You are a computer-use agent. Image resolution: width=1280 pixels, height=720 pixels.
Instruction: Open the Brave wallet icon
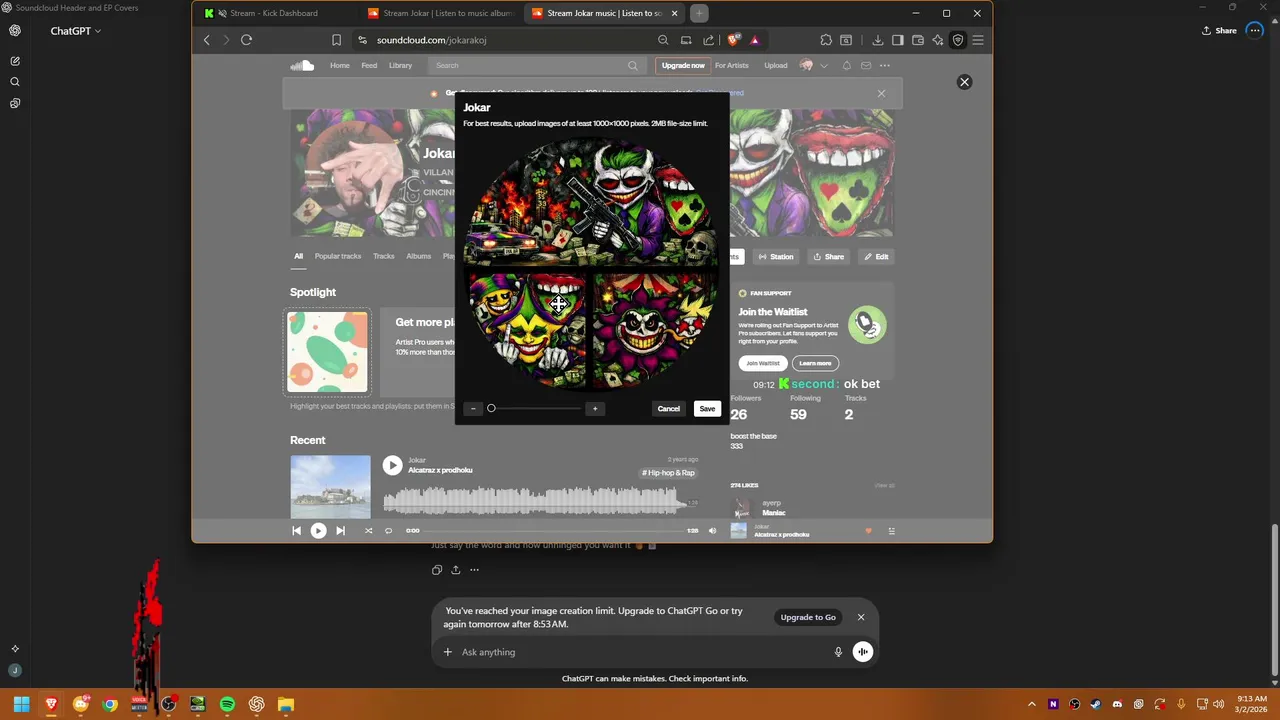[x=918, y=40]
